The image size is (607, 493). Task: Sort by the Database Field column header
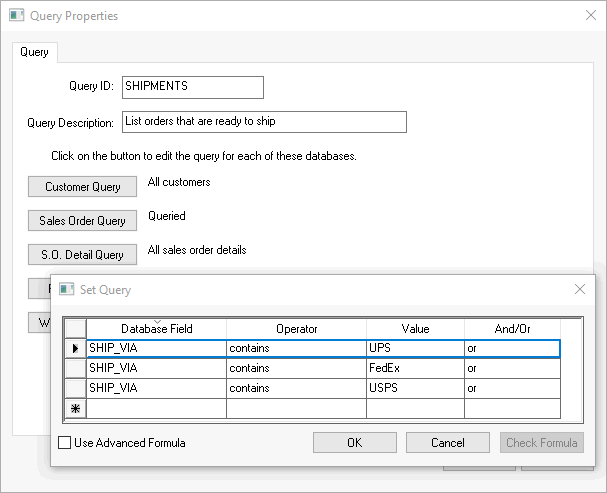(156, 329)
